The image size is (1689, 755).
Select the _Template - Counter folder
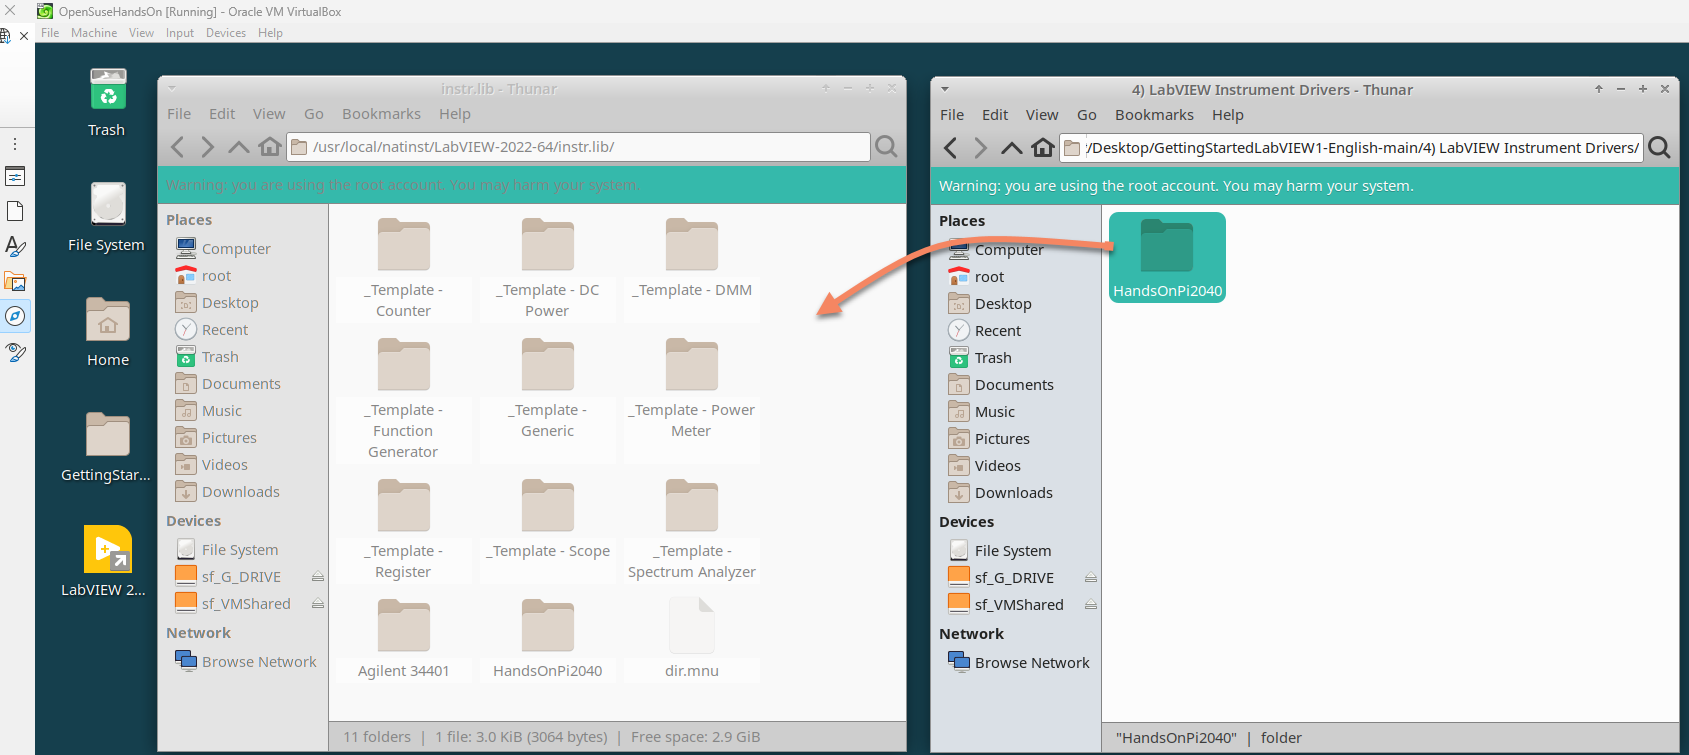[x=404, y=268]
